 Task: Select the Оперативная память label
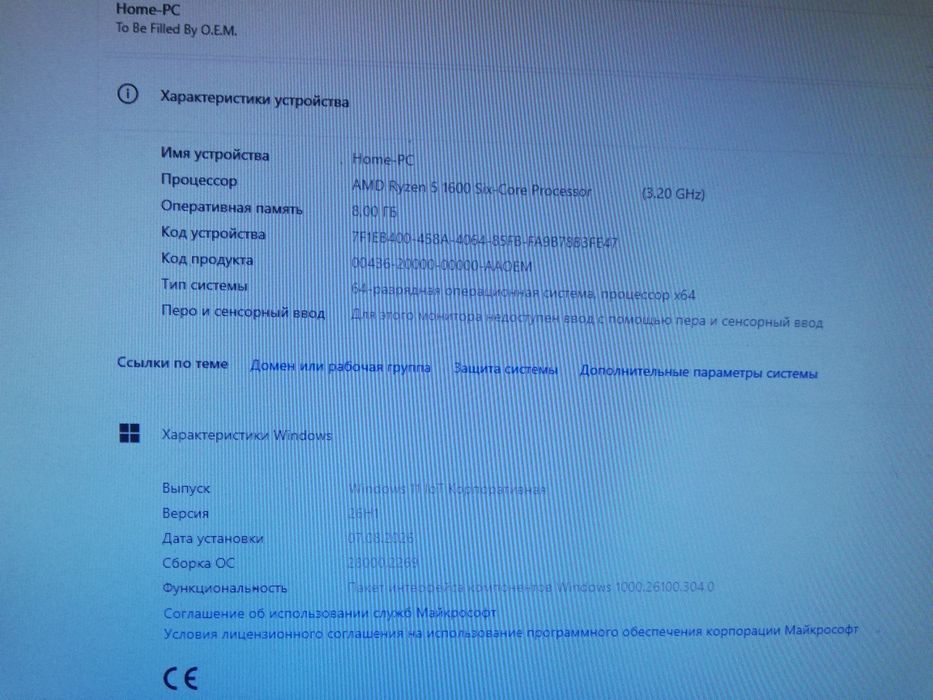tap(231, 207)
